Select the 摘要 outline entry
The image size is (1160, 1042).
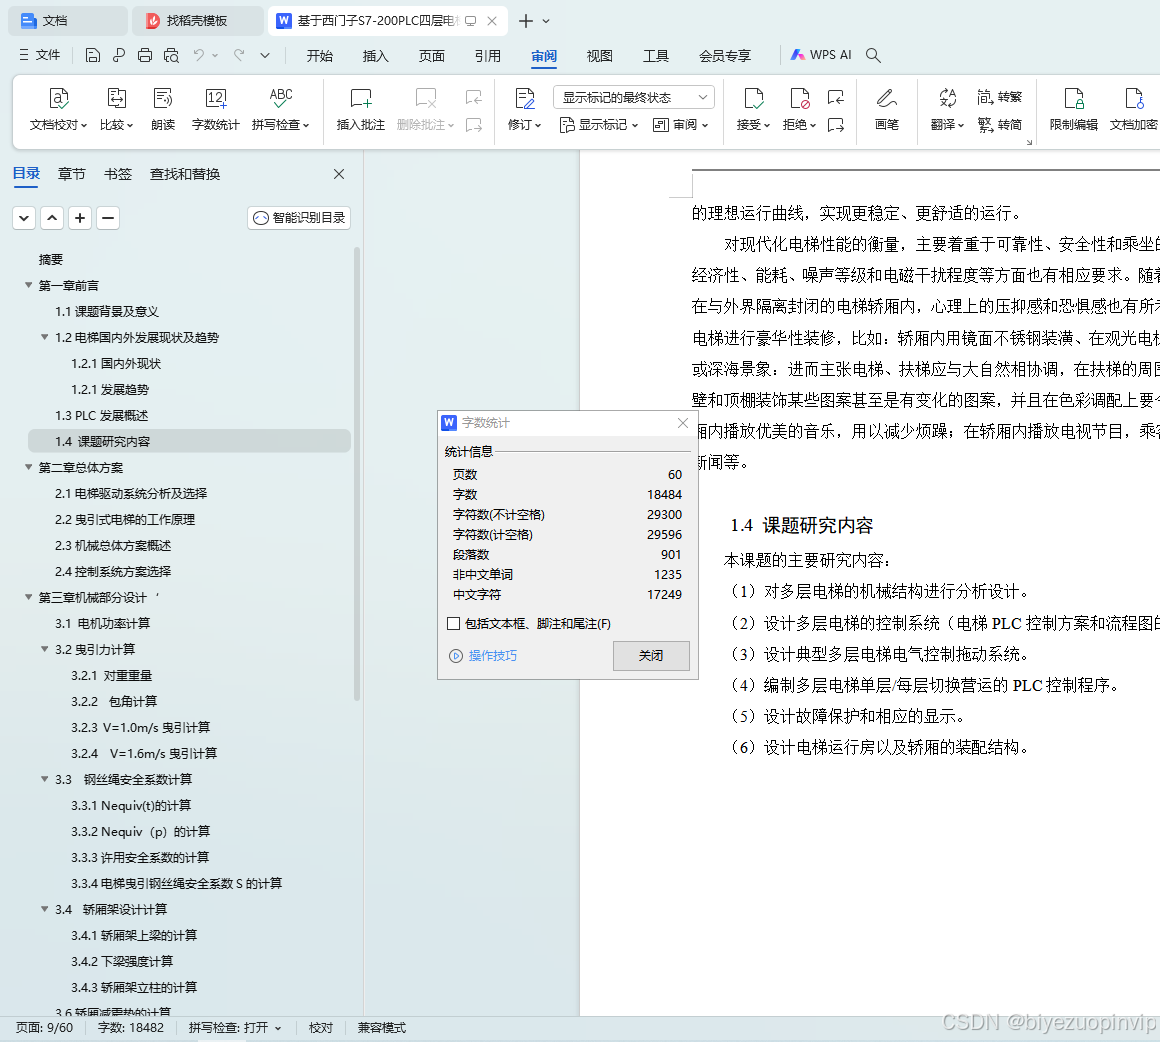click(x=51, y=259)
